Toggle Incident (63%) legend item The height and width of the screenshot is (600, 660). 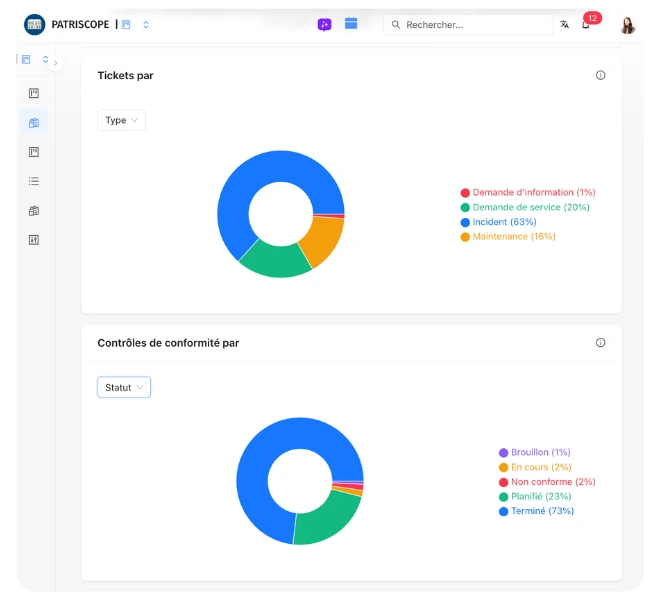(499, 222)
